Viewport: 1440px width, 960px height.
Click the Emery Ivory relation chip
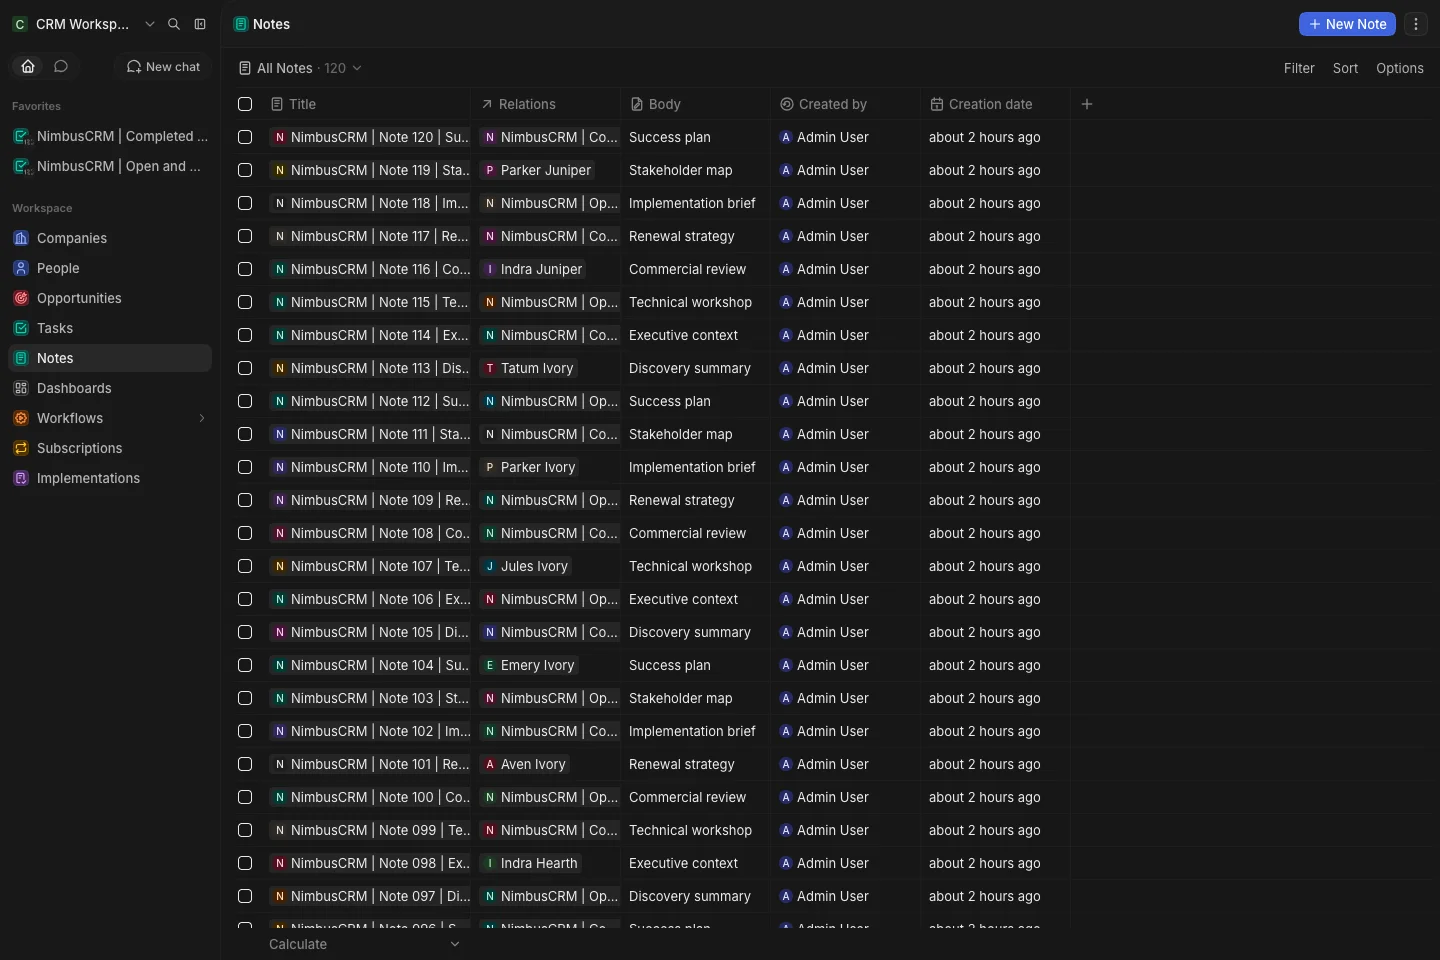pyautogui.click(x=529, y=665)
